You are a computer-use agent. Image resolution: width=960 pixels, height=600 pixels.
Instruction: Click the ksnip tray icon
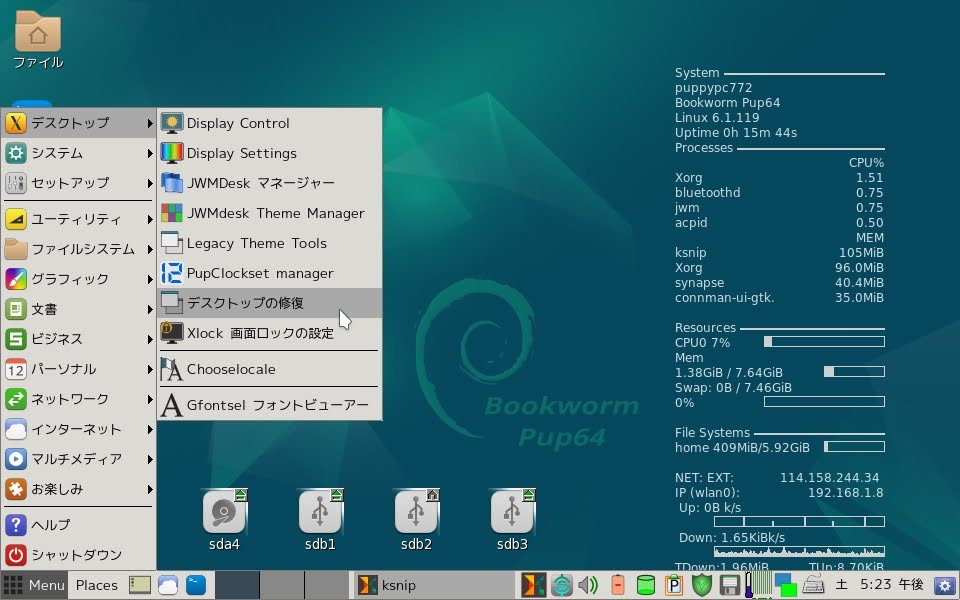533,585
